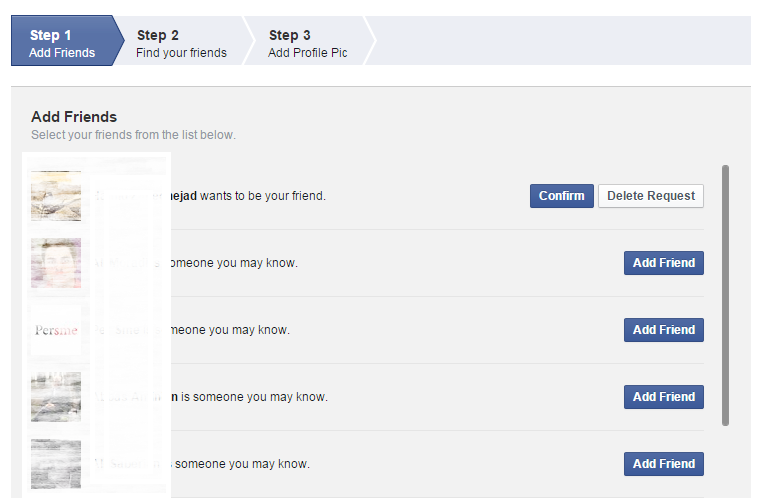Click the fourth suggestion's profile thumbnail
The height and width of the screenshot is (498, 772).
pos(56,397)
